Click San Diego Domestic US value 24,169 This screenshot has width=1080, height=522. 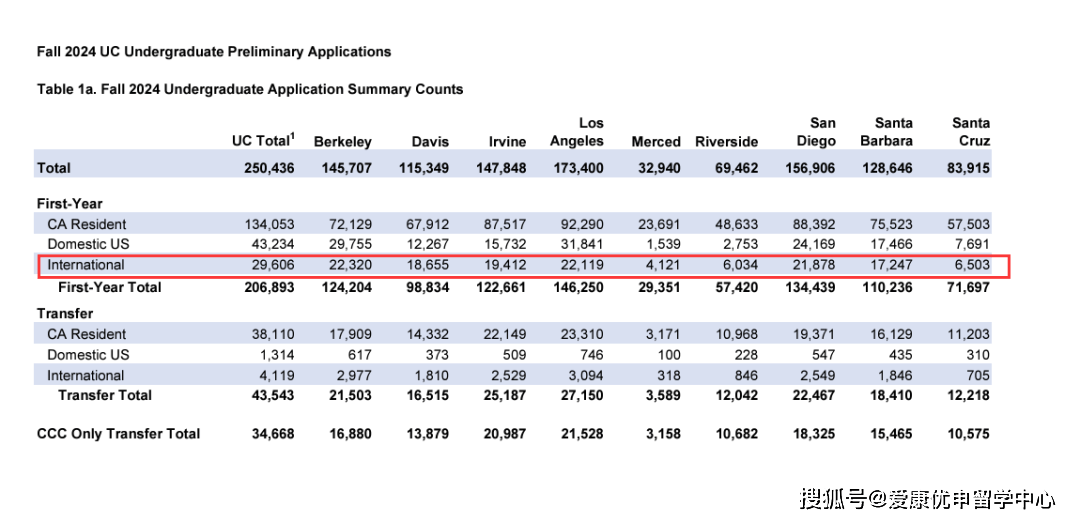815,244
